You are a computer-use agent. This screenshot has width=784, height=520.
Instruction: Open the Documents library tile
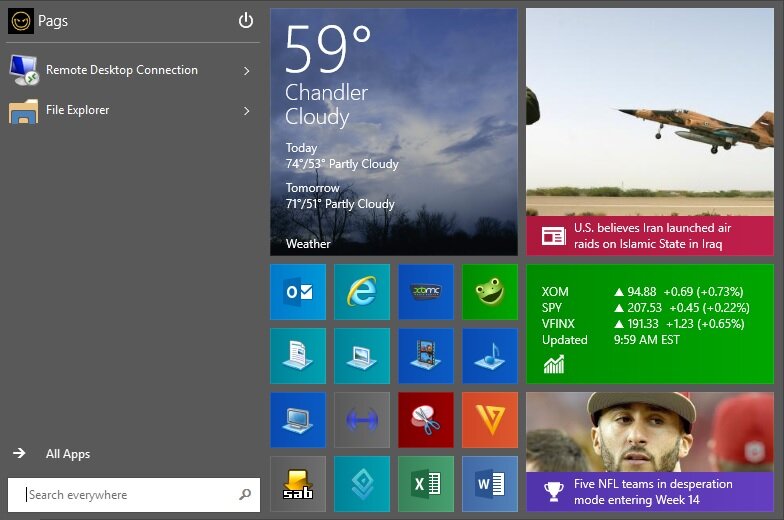click(298, 356)
